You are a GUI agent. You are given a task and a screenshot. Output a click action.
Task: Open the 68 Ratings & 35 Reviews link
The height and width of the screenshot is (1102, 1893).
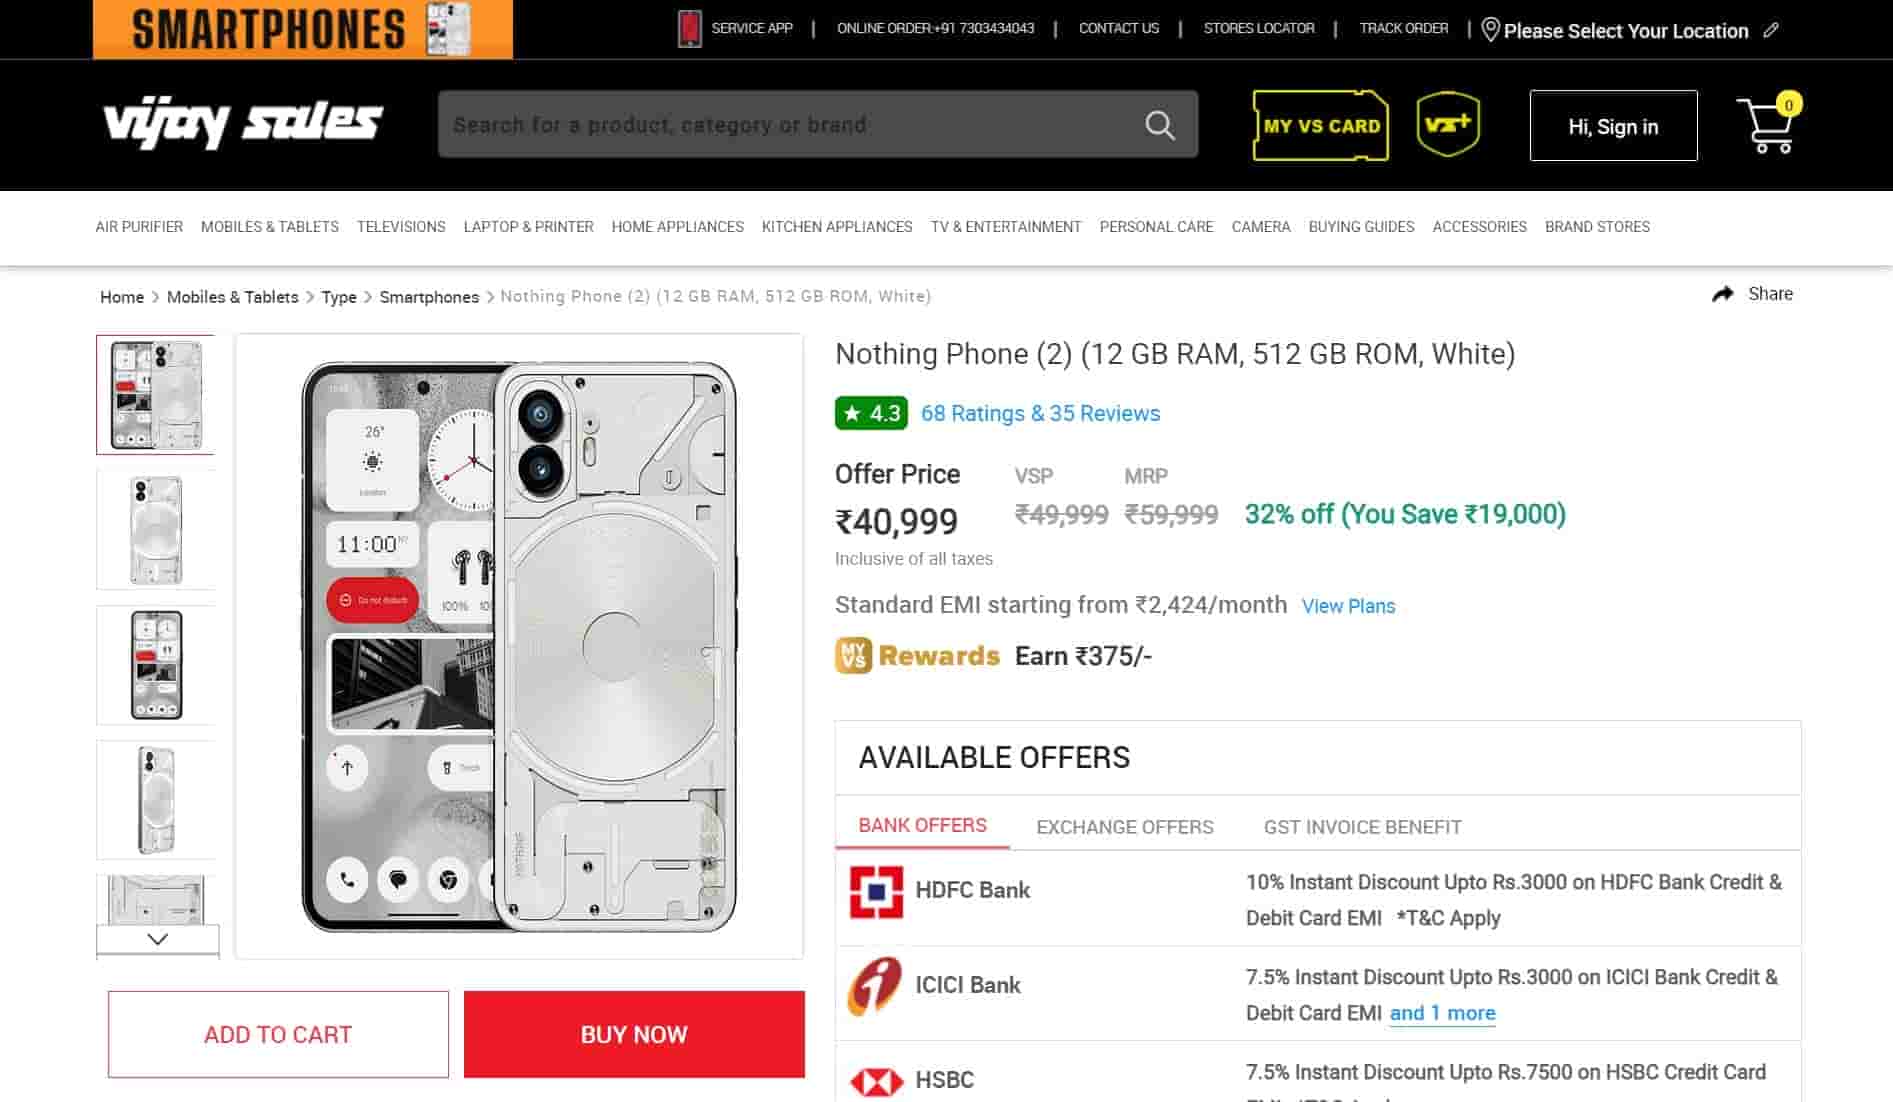(1040, 414)
